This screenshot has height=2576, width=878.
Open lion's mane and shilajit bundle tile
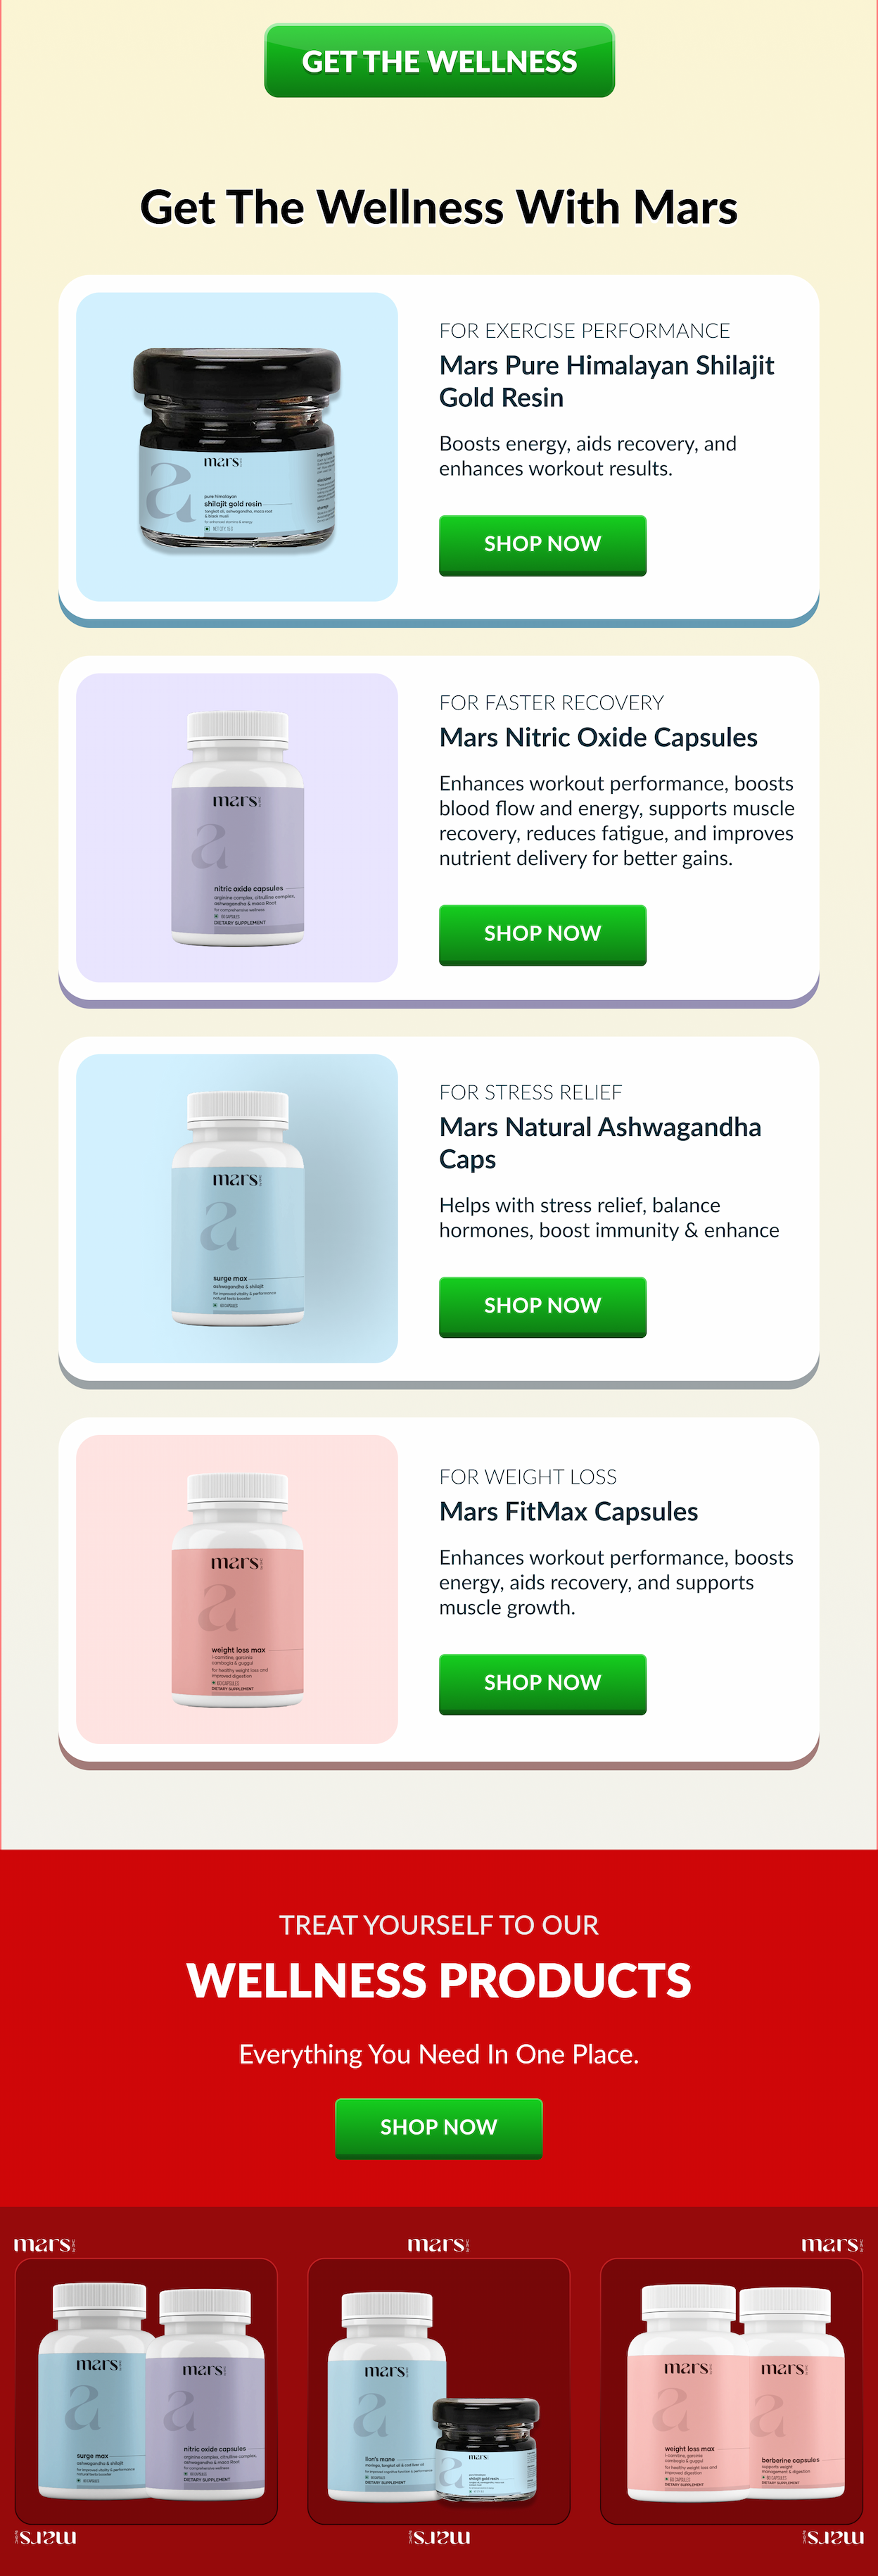point(439,2391)
